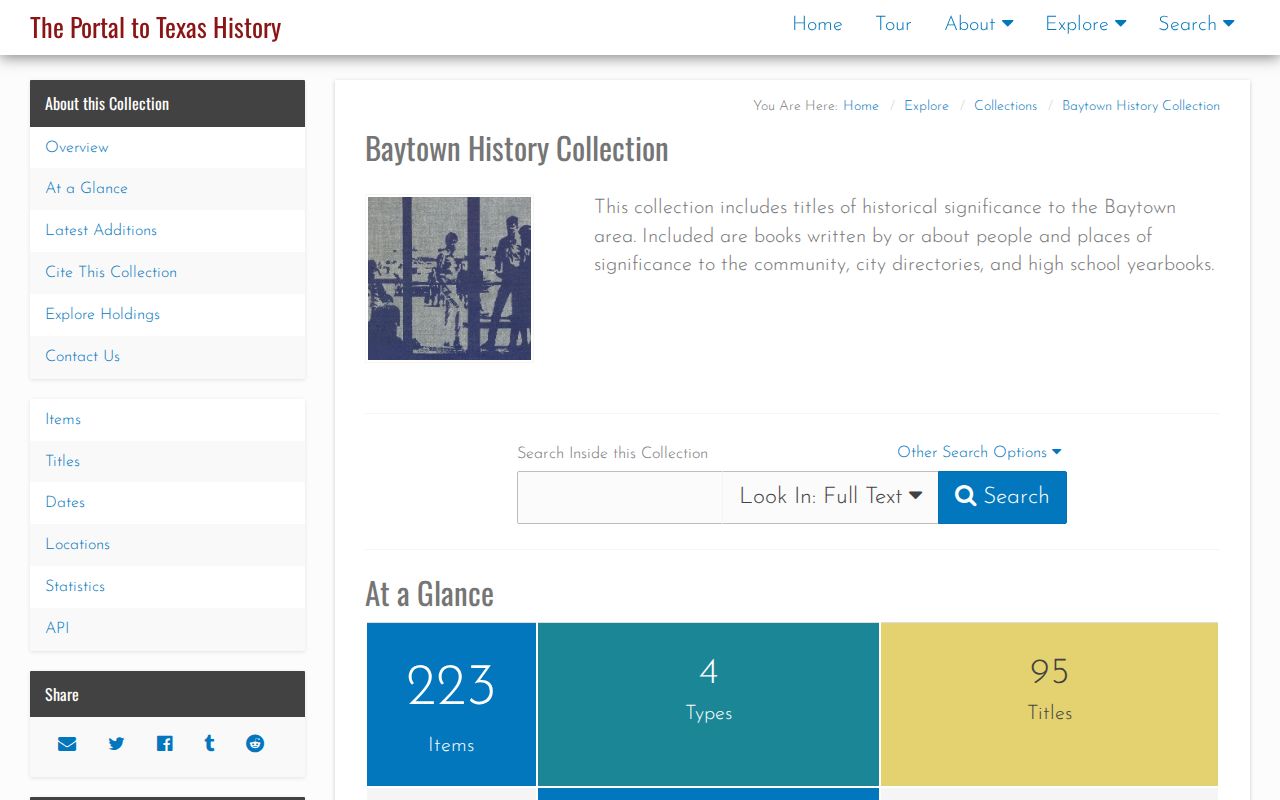Open the About menu in top navigation

tap(979, 24)
